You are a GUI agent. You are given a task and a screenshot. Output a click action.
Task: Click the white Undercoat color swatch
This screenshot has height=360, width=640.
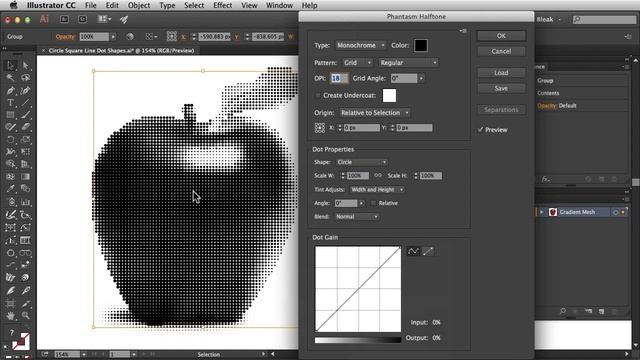pos(389,96)
